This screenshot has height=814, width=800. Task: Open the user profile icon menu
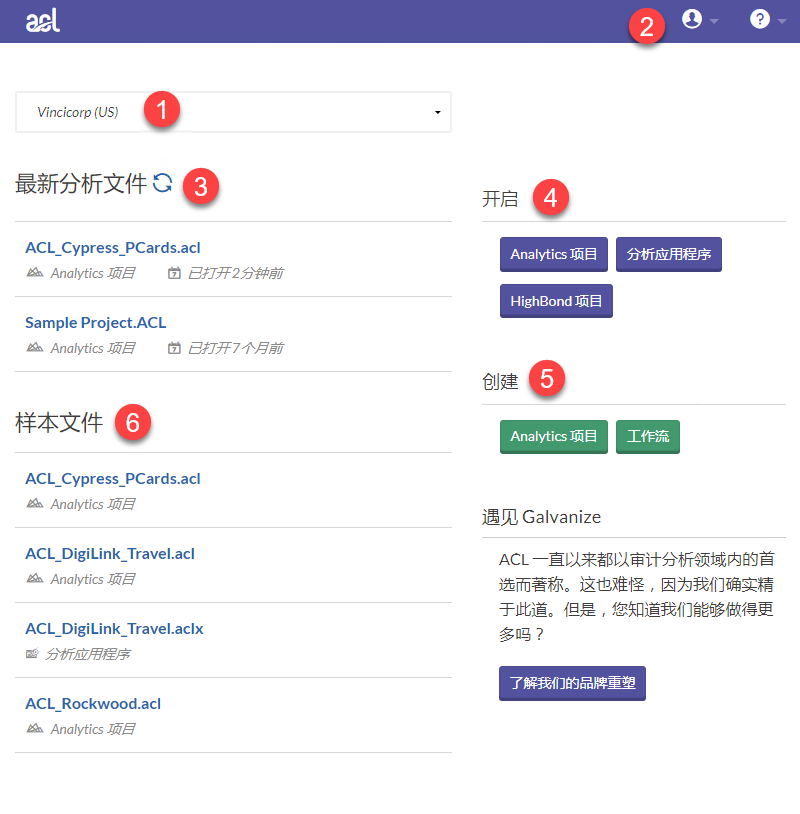click(692, 19)
